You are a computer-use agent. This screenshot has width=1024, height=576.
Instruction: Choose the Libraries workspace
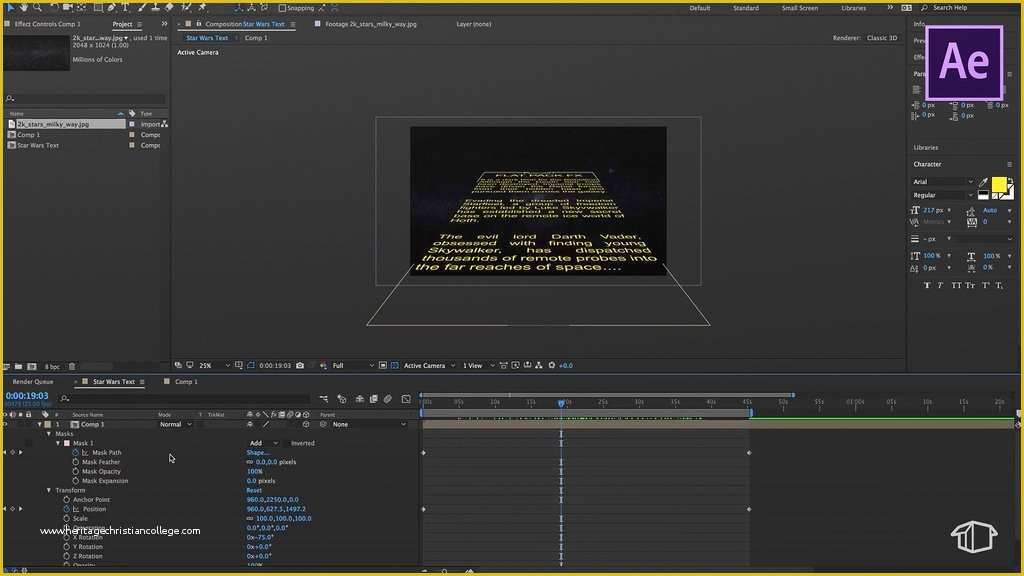[854, 8]
